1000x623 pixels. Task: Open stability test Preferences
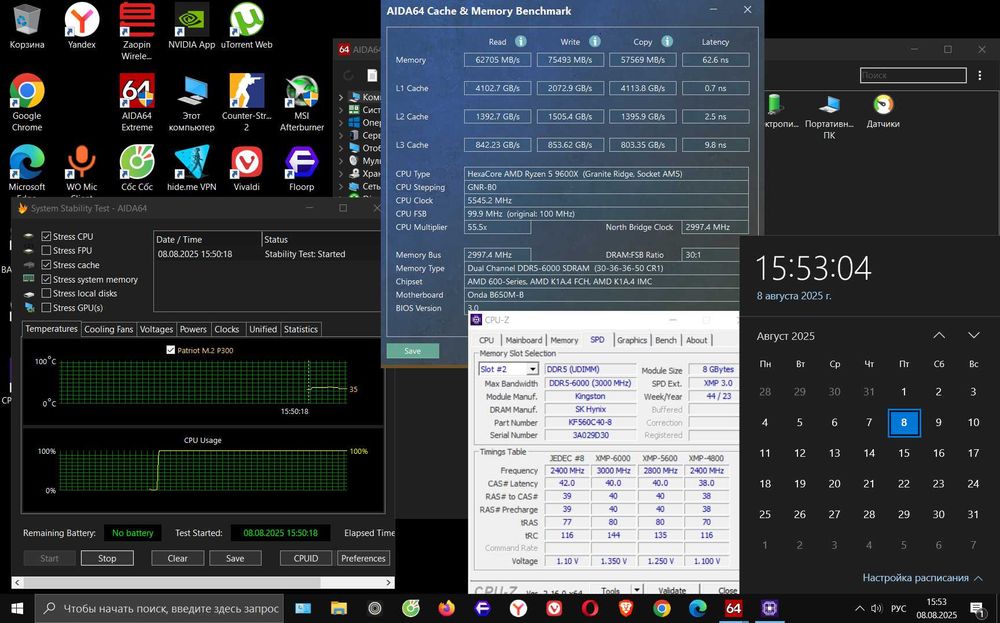363,558
